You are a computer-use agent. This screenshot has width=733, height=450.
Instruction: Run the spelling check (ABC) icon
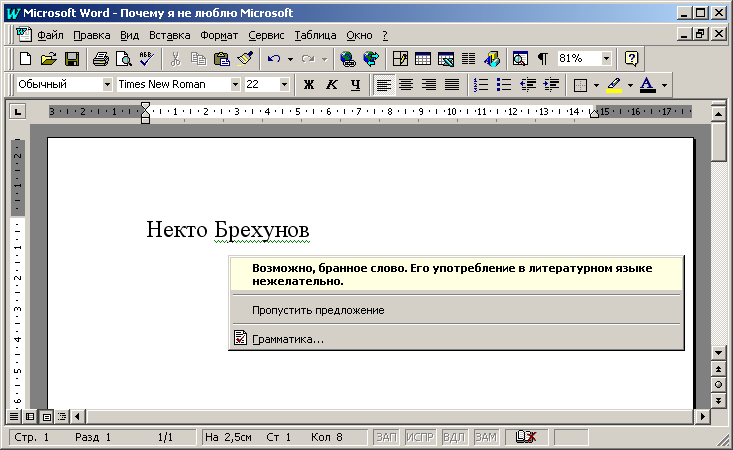click(x=145, y=59)
